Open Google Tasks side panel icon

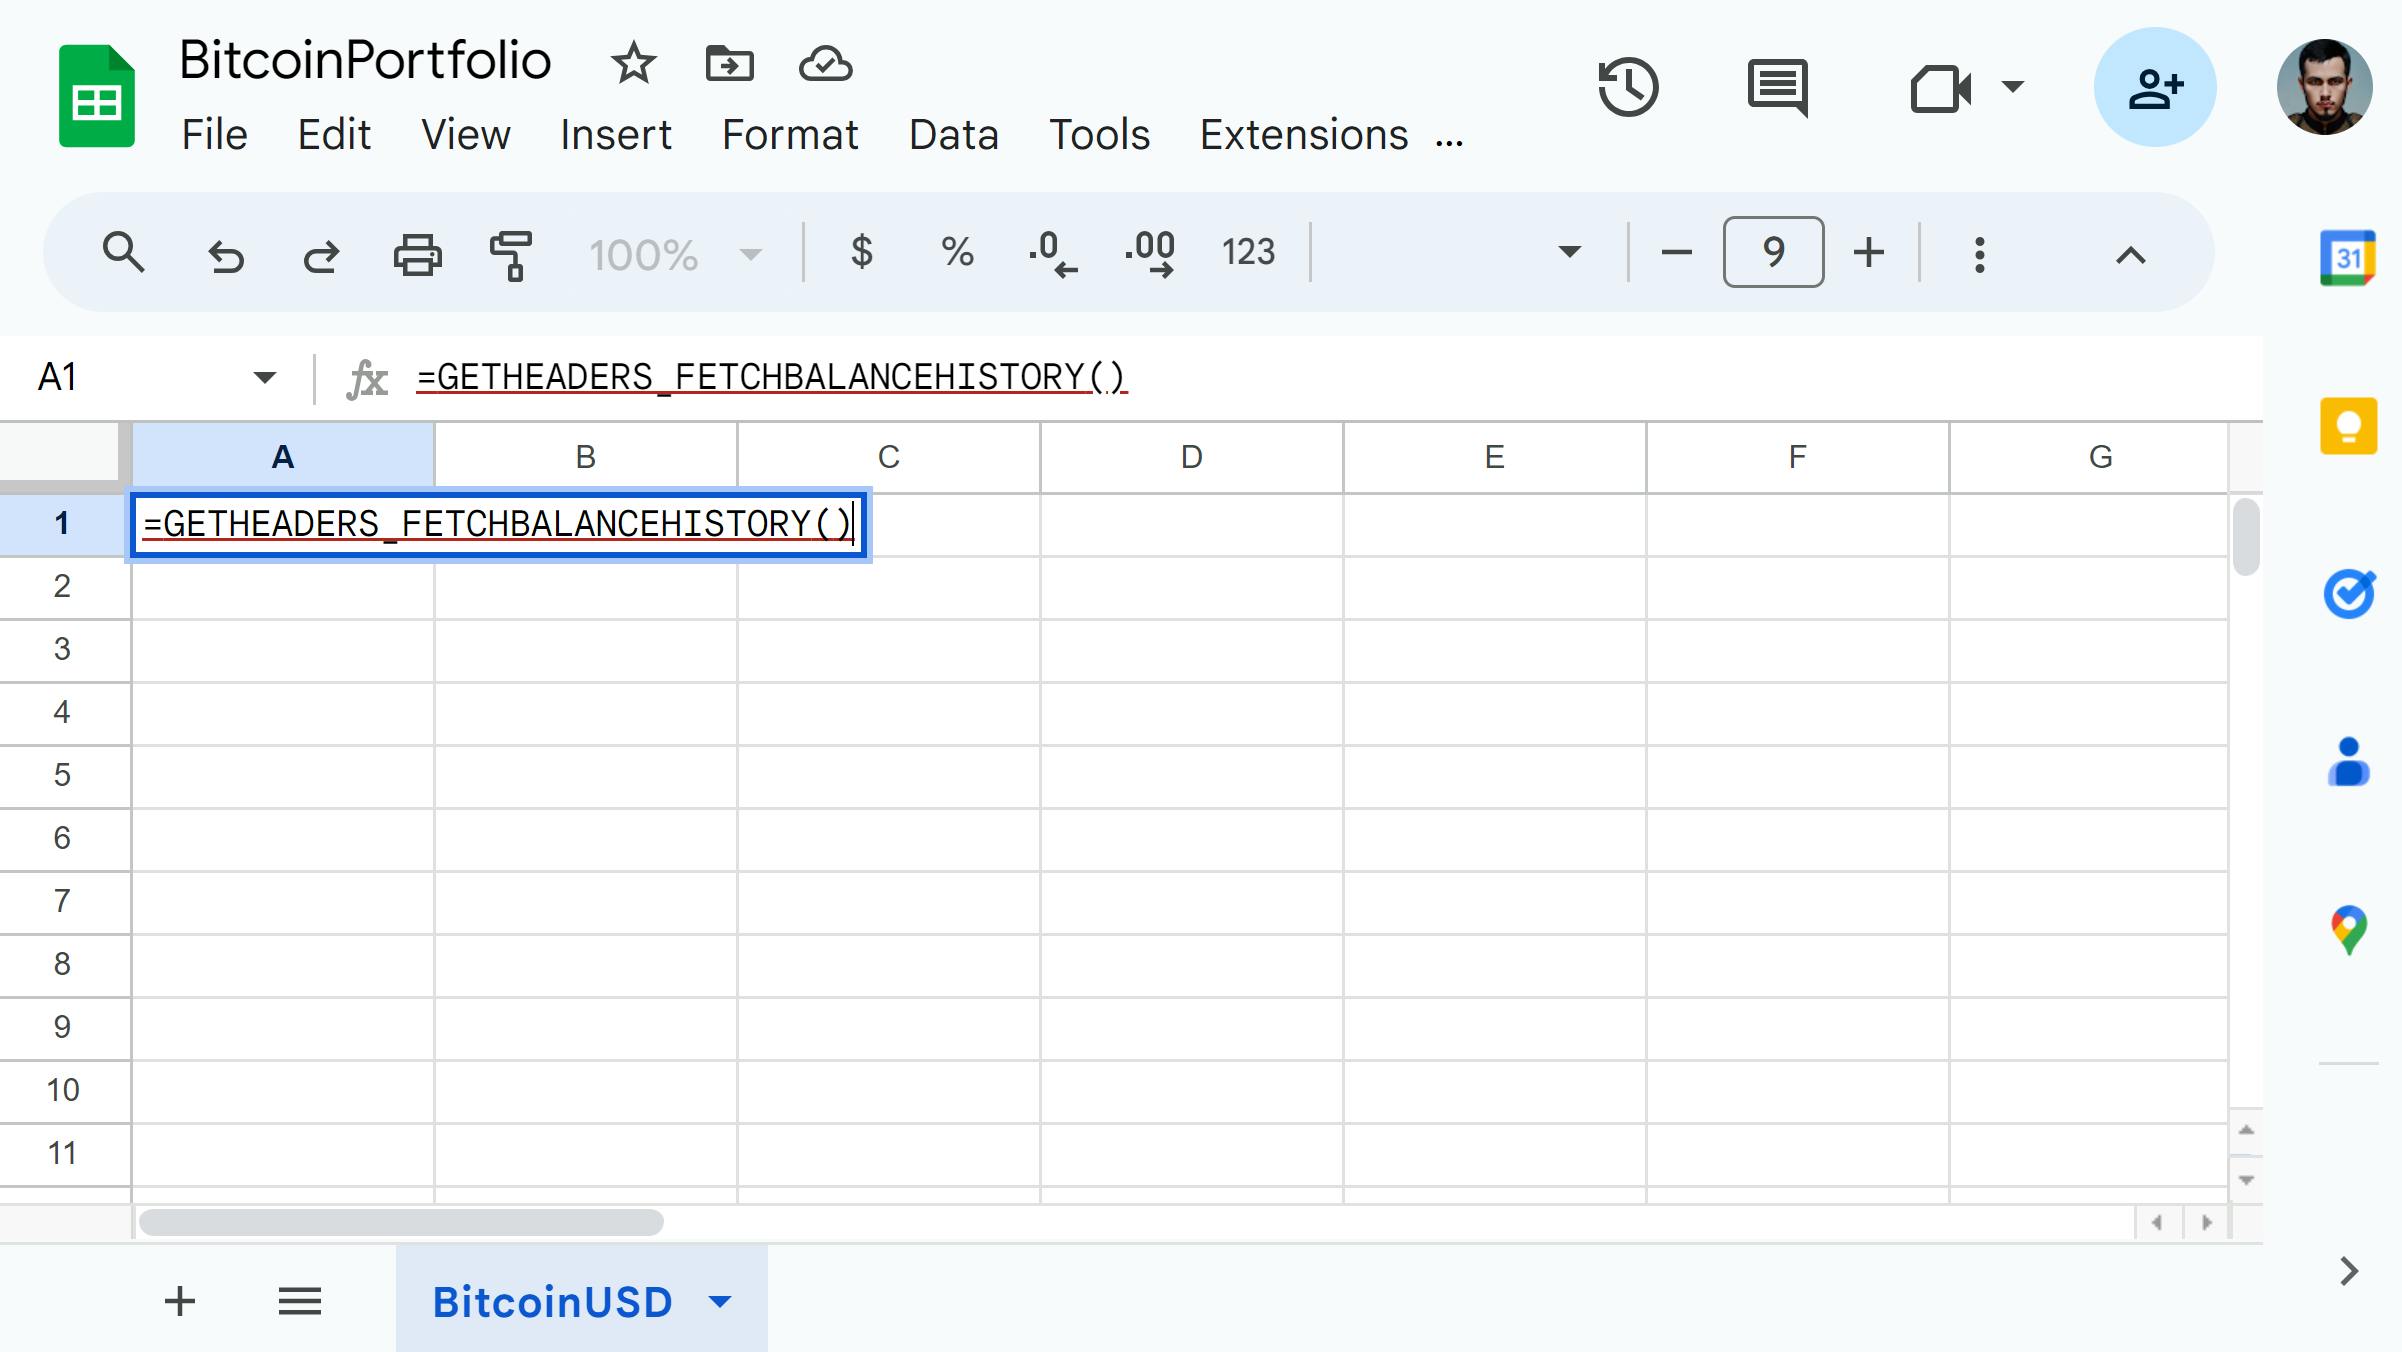click(x=2348, y=594)
